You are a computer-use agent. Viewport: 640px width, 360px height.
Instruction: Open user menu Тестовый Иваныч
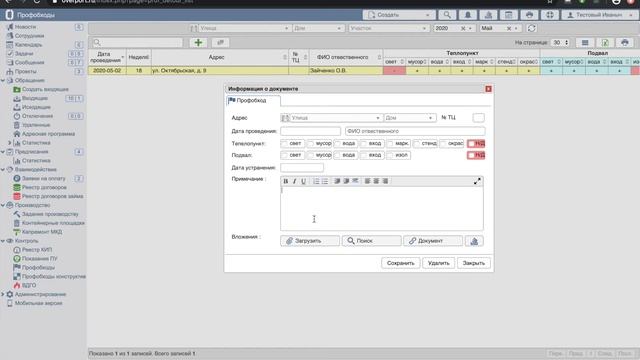pyautogui.click(x=599, y=15)
